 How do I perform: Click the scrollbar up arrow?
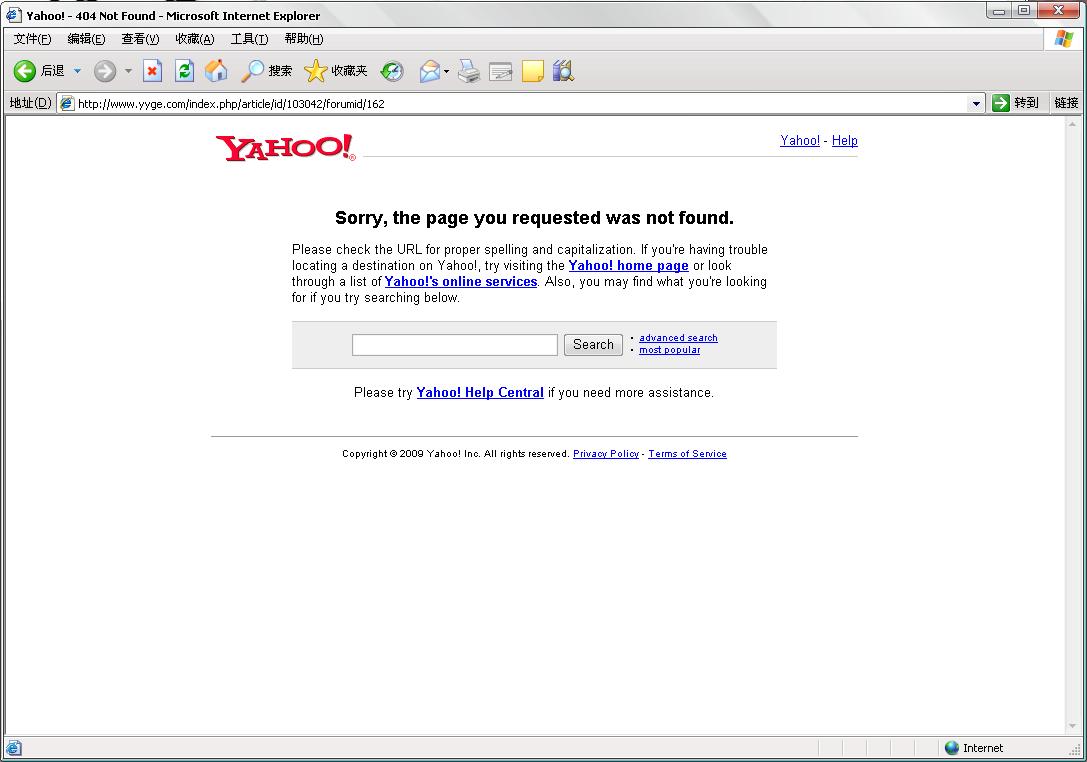coord(1072,125)
